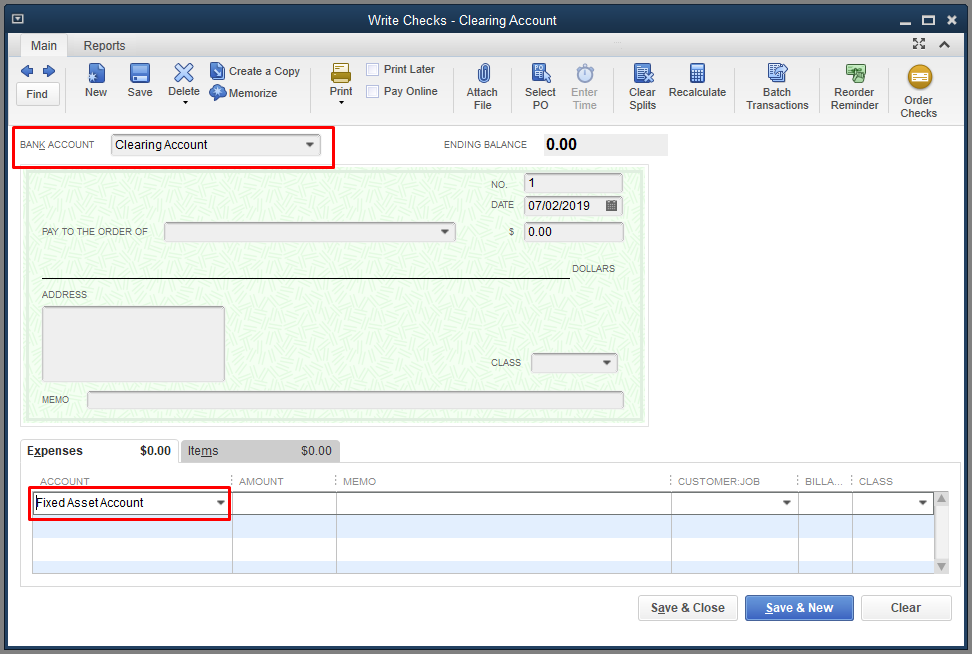Click the Clear button

pos(906,608)
